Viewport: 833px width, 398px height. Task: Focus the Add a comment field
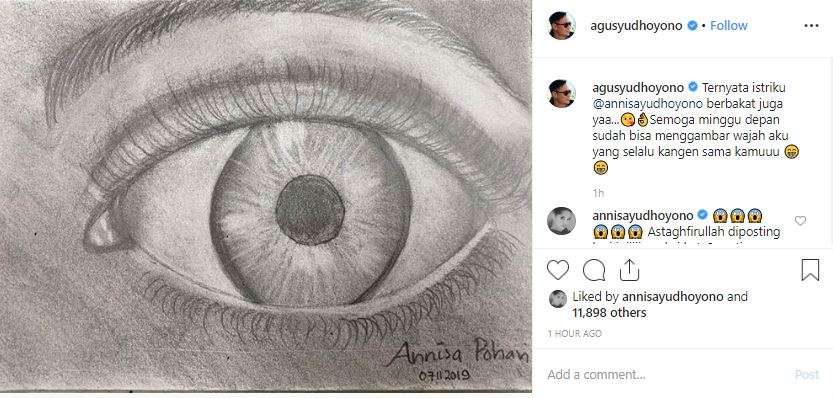pyautogui.click(x=664, y=375)
